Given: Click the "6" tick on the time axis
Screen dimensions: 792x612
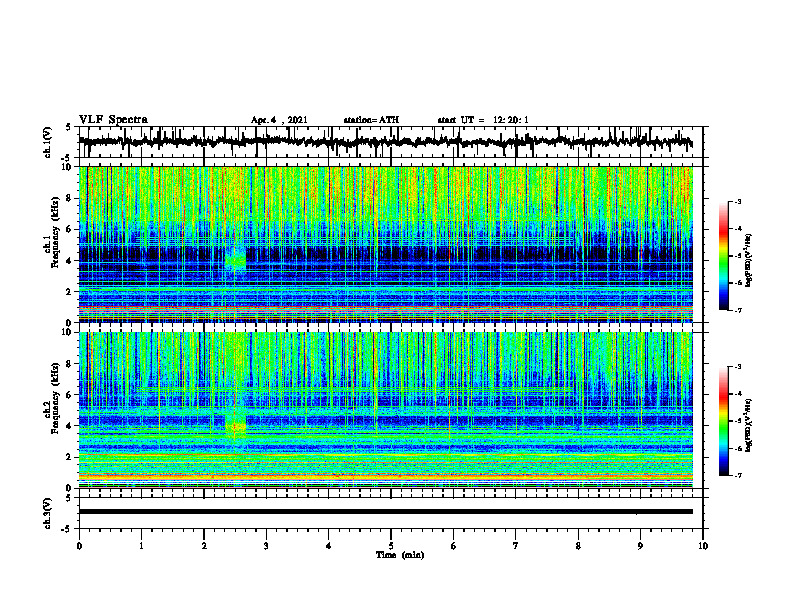Looking at the screenshot, I should point(454,546).
